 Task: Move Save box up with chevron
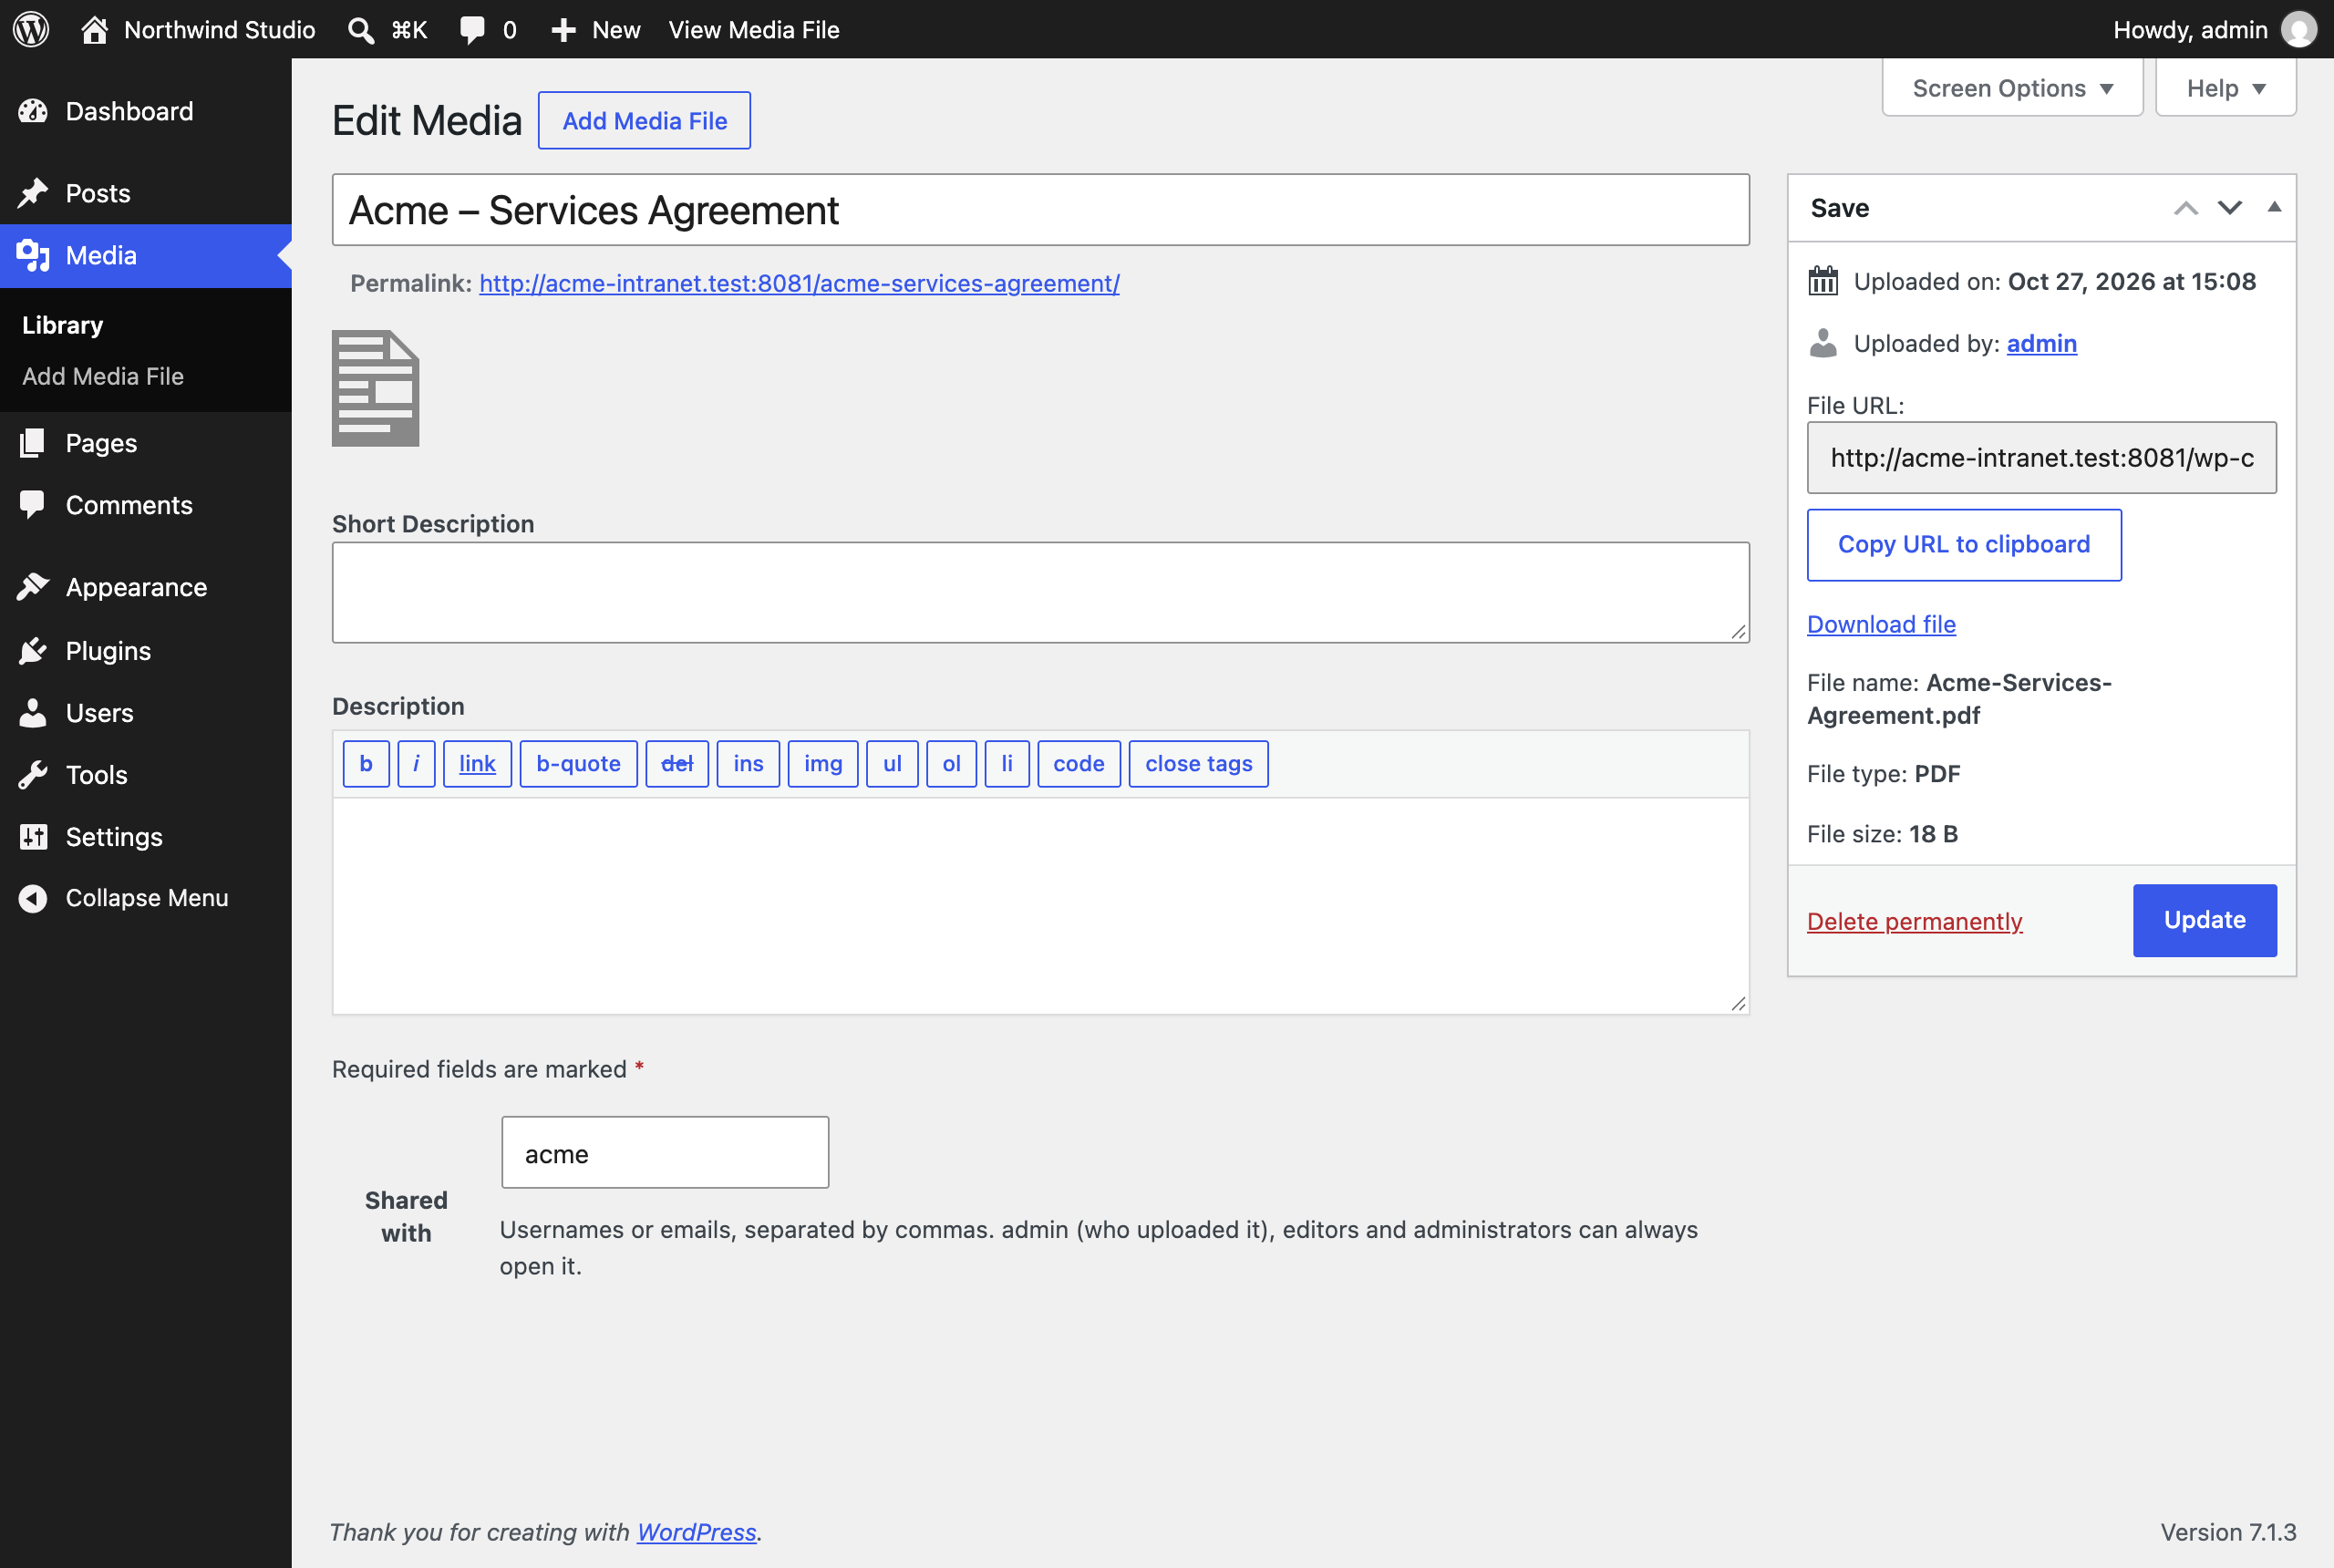click(2185, 208)
